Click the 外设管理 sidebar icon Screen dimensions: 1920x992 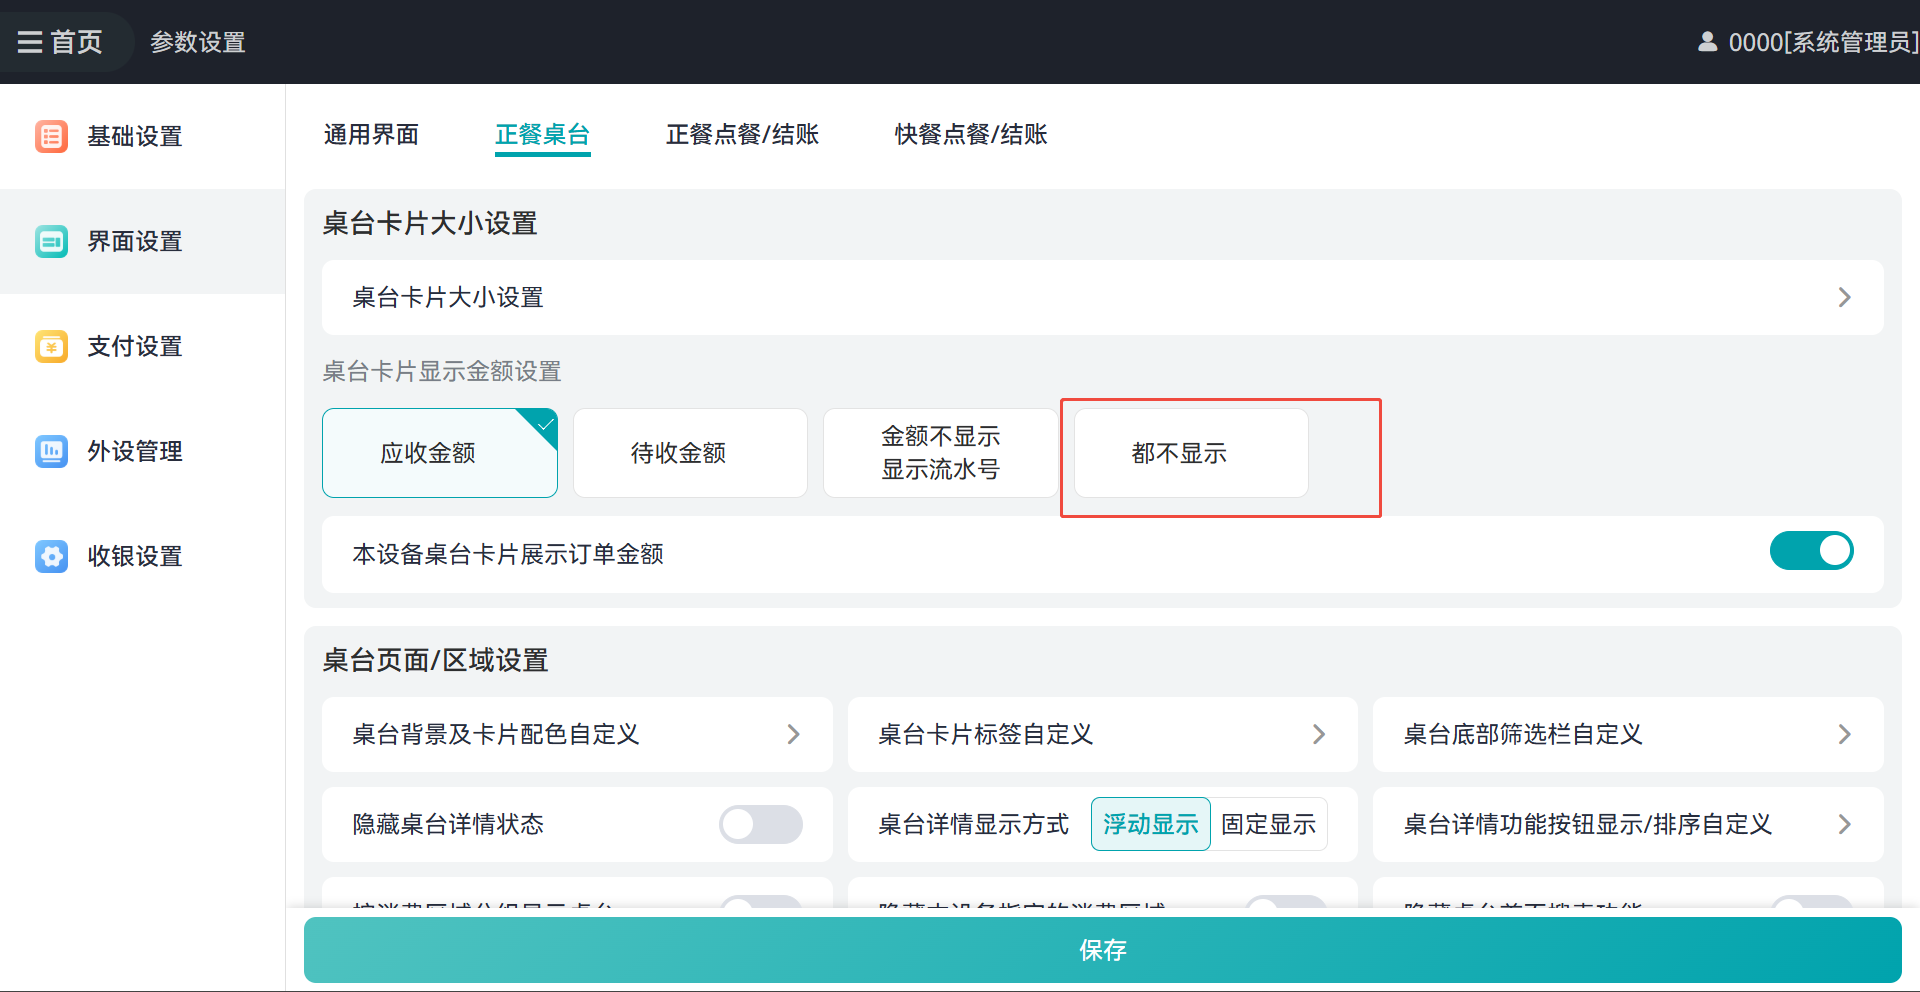coord(51,451)
